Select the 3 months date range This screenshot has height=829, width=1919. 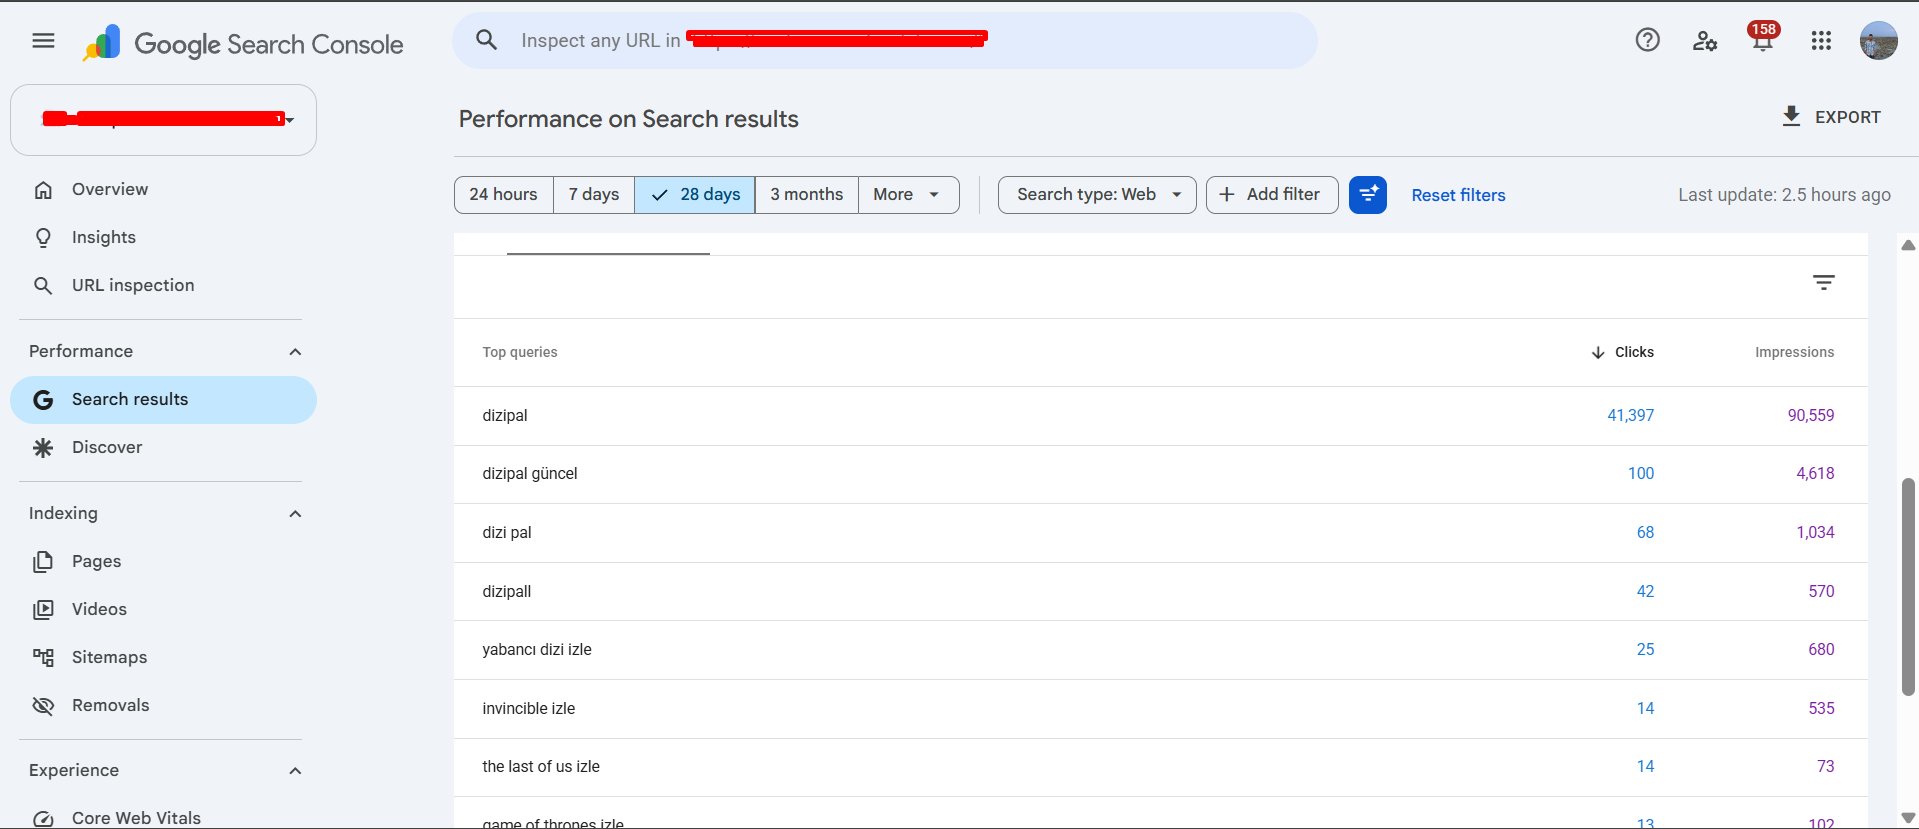[807, 194]
